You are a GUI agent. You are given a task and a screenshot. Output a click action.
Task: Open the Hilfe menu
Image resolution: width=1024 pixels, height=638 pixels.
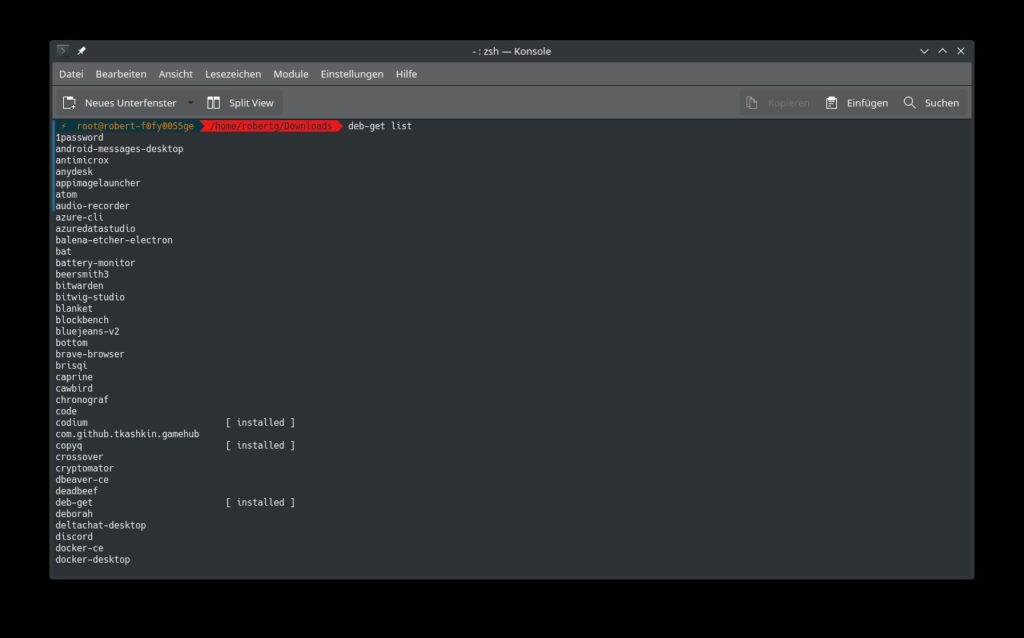tap(406, 74)
